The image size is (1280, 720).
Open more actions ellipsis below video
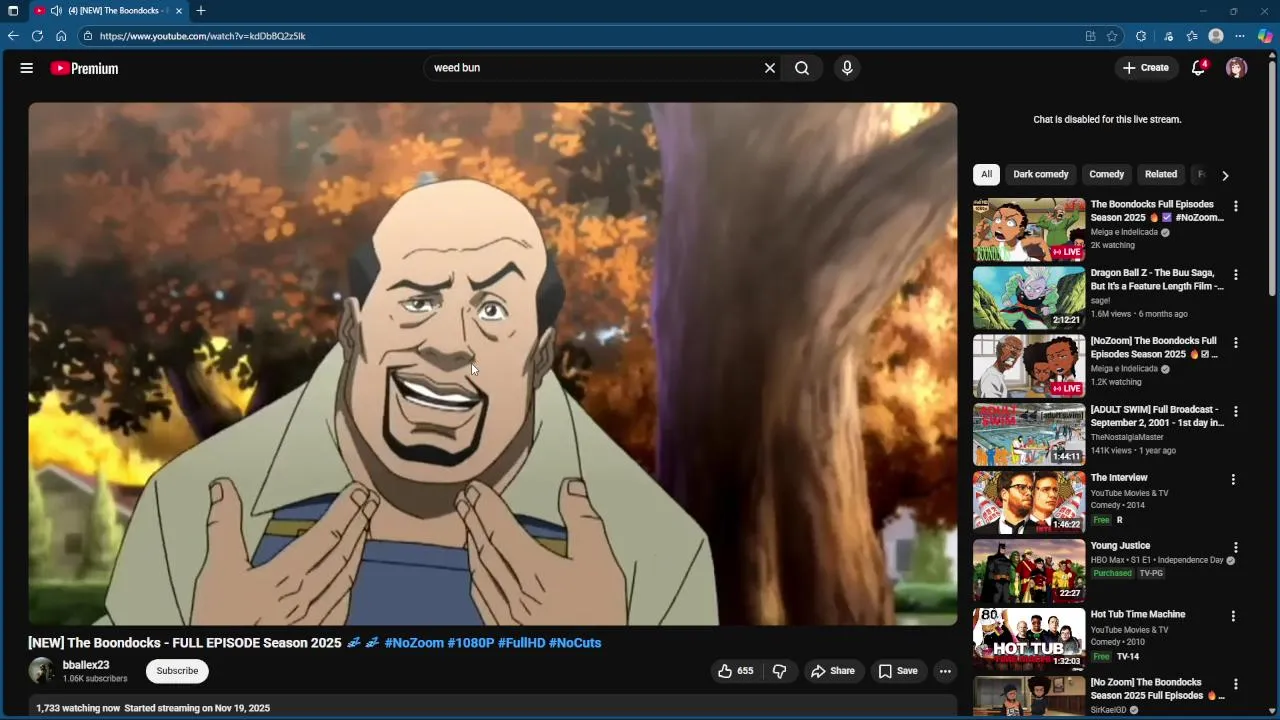pos(945,671)
